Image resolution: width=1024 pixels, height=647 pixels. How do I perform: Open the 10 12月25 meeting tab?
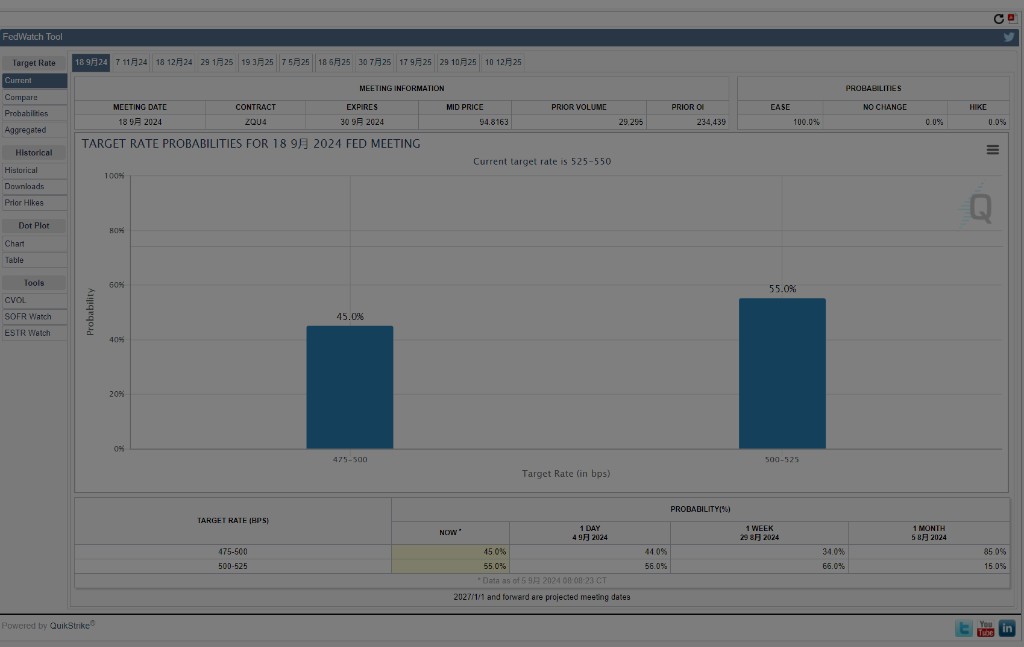click(503, 62)
